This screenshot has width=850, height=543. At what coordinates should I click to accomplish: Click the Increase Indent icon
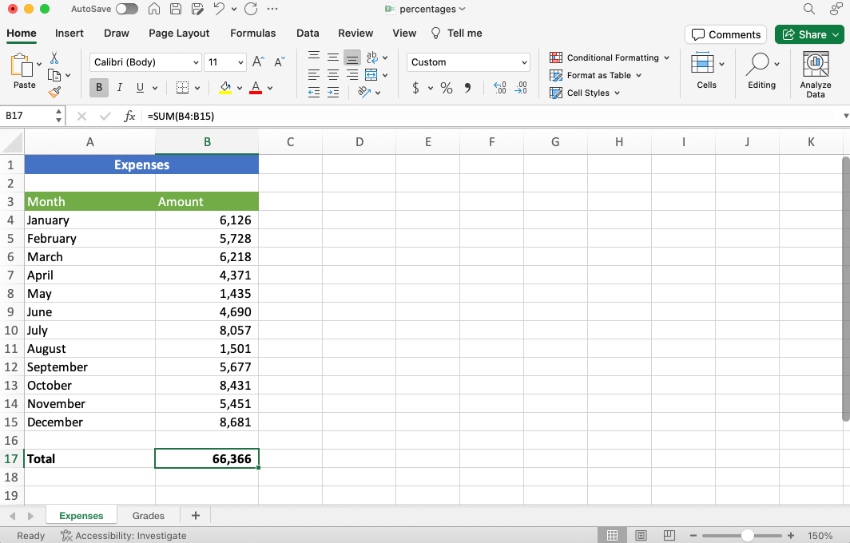tap(333, 92)
